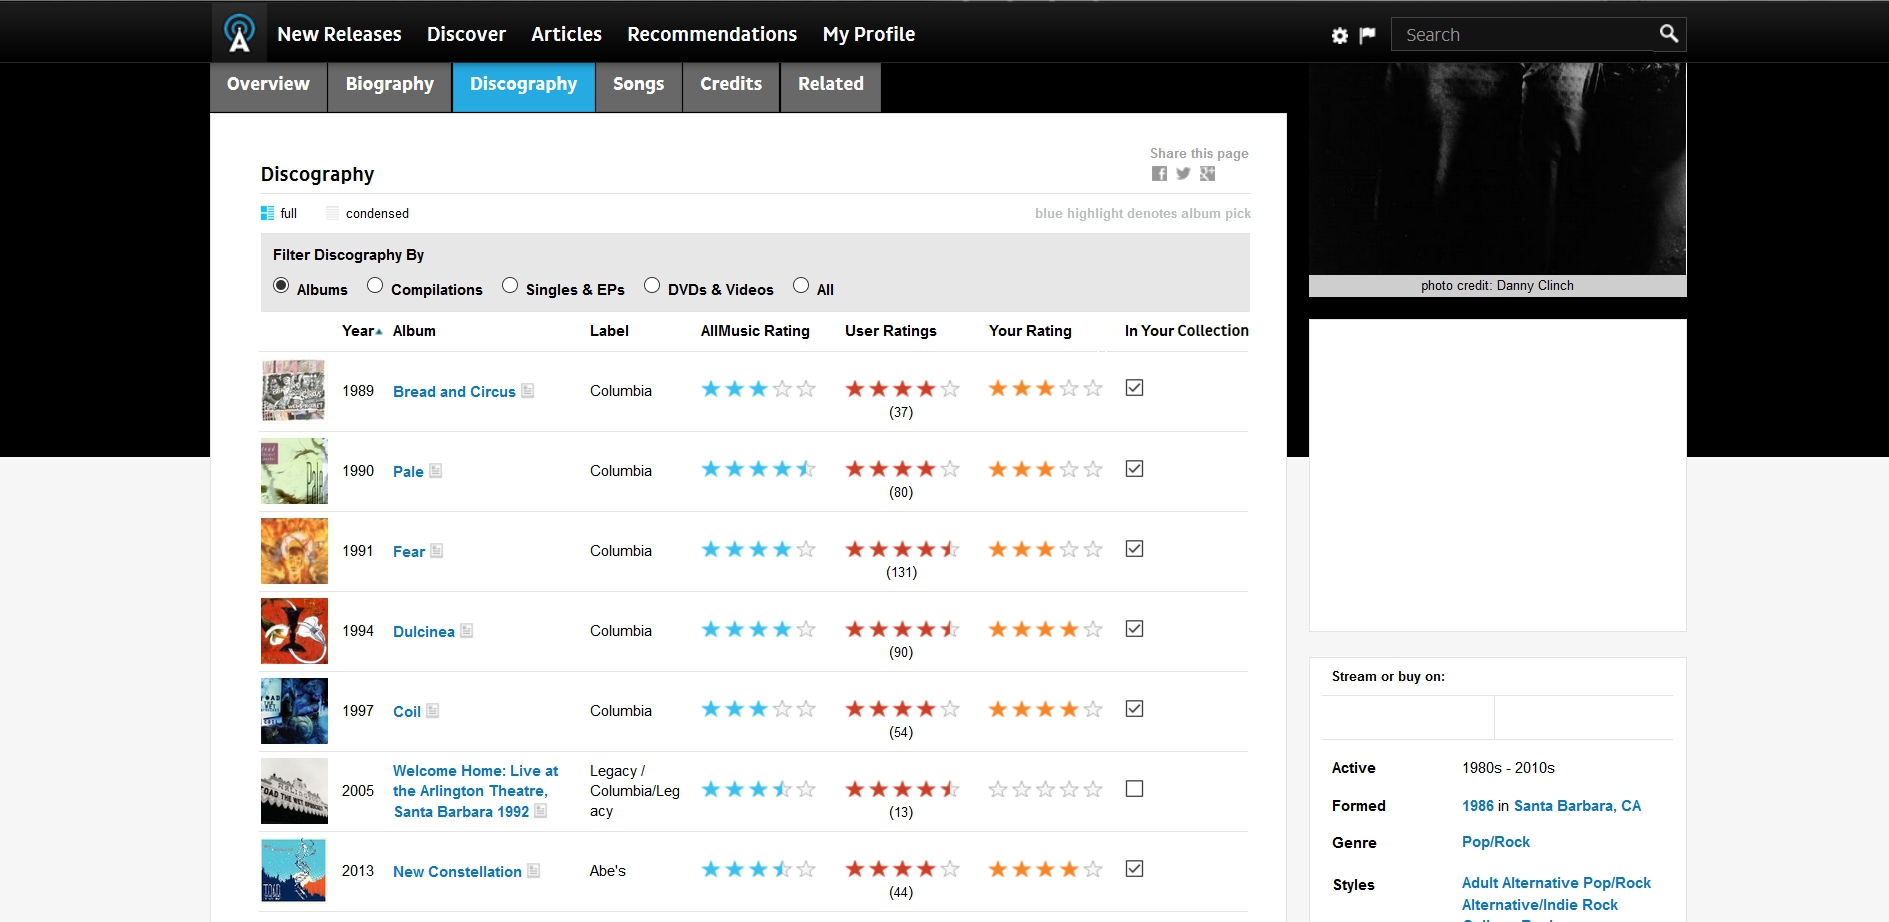Select the Compilations filter radio button
The image size is (1889, 922).
pos(375,286)
